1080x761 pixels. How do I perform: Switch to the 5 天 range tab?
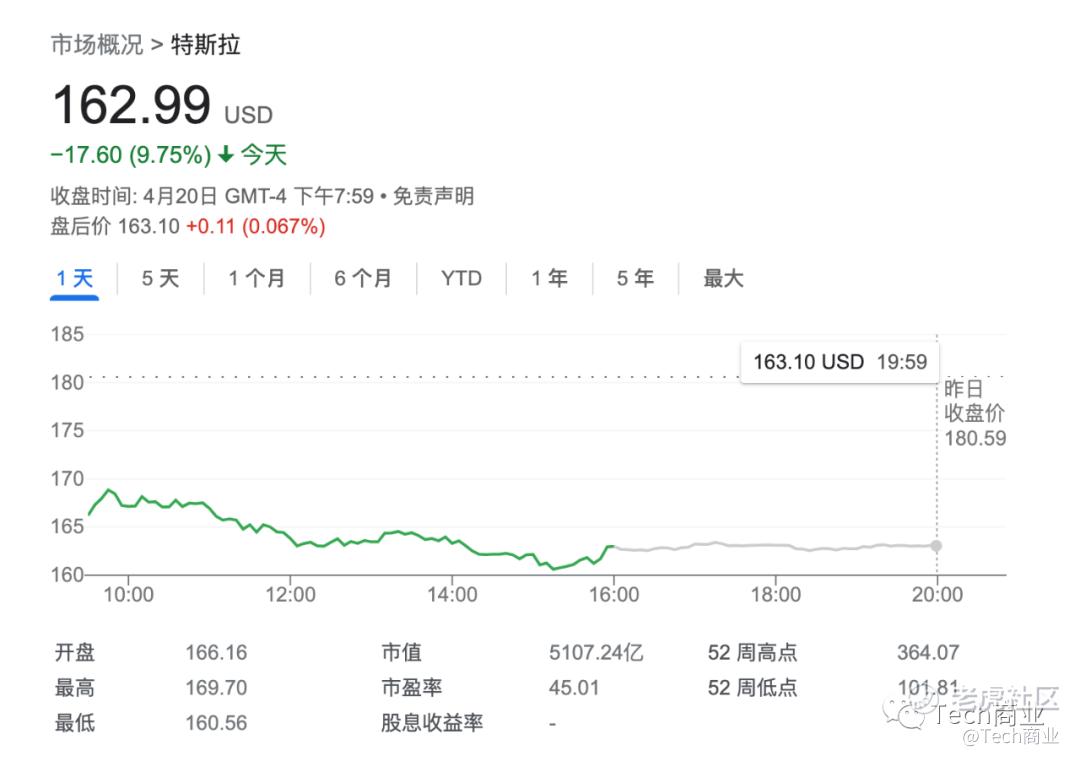coord(160,279)
